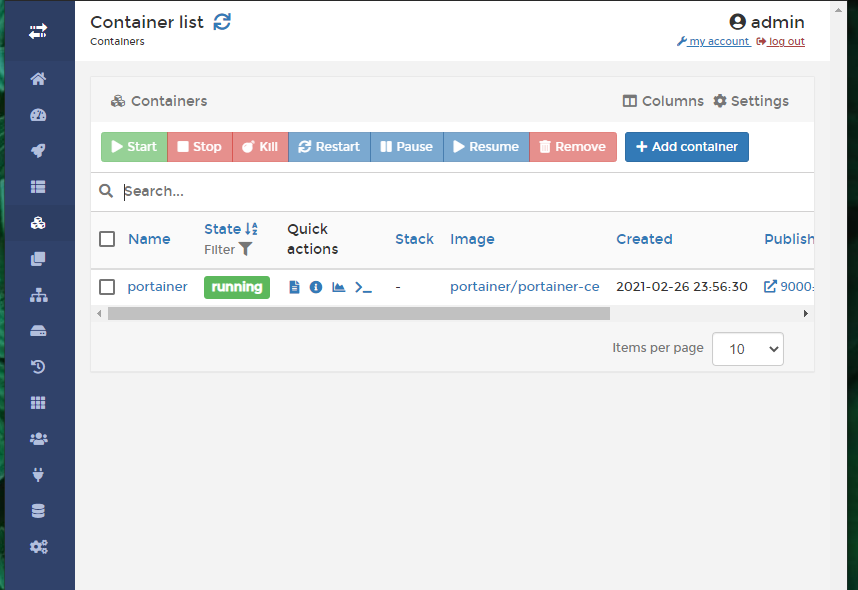The image size is (858, 590).
Task: Open the Columns visibility menu
Action: (663, 101)
